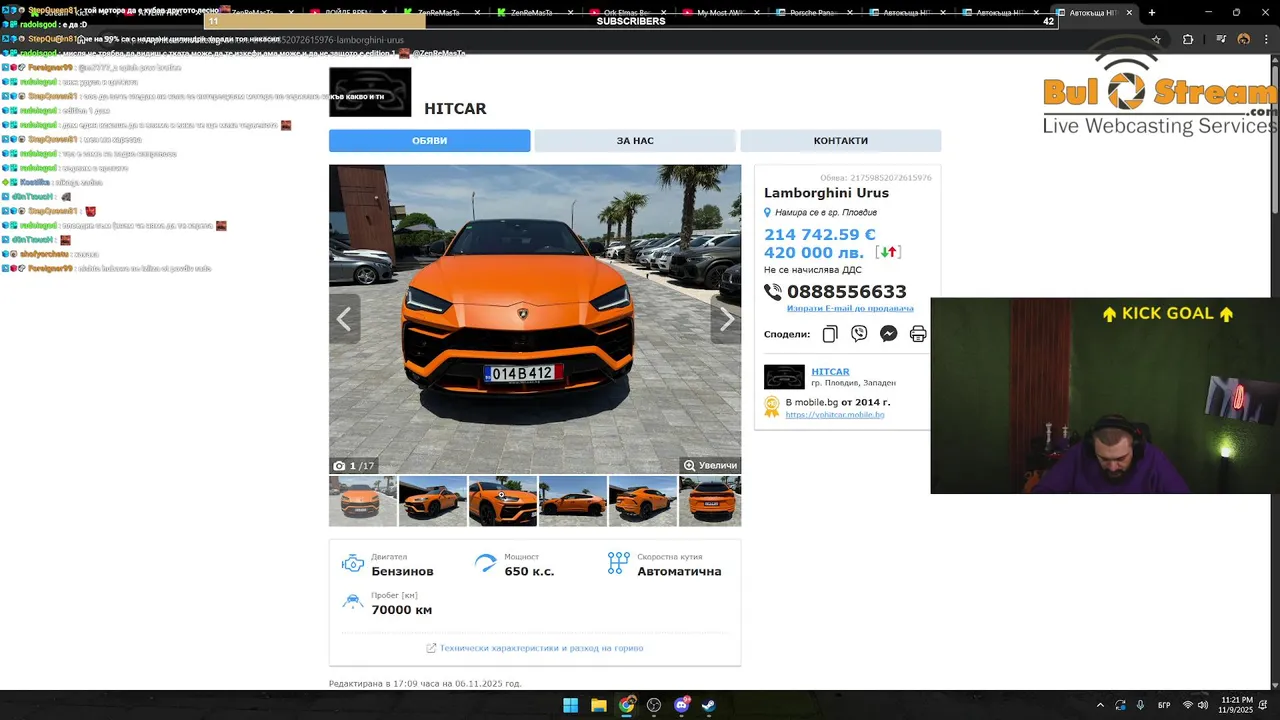This screenshot has height=720, width=1280.
Task: Click the main orange Urus photo
Action: (535, 319)
